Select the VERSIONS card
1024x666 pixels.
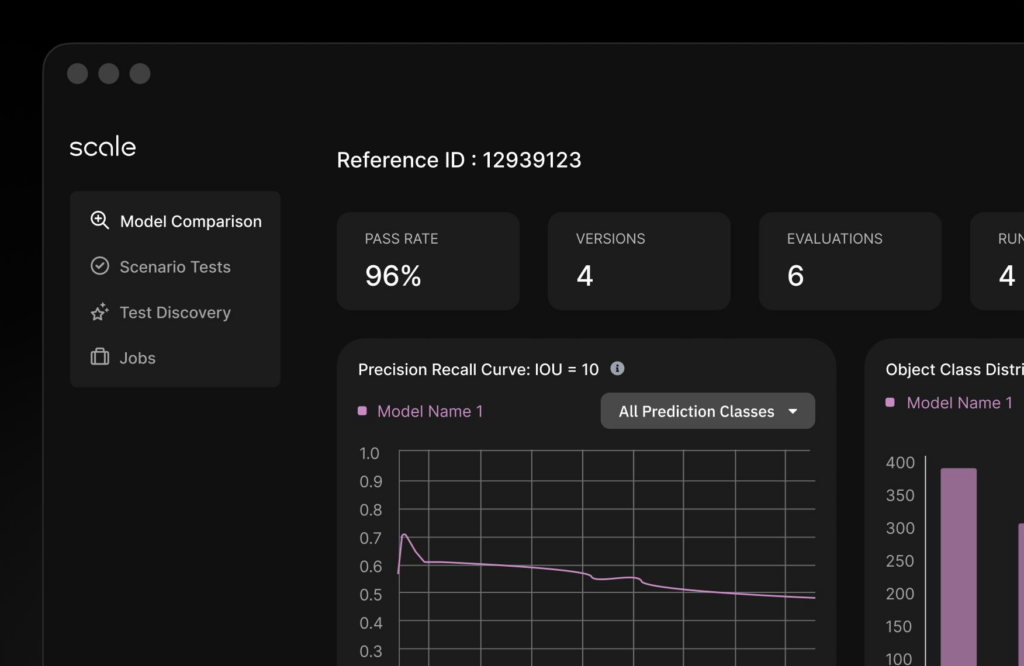tap(639, 261)
